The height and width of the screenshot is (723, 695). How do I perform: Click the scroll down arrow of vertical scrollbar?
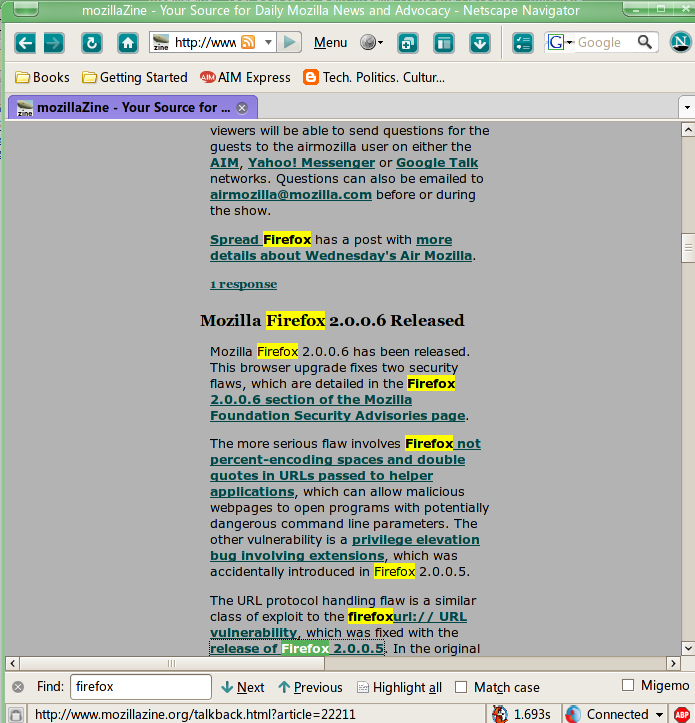[x=688, y=648]
